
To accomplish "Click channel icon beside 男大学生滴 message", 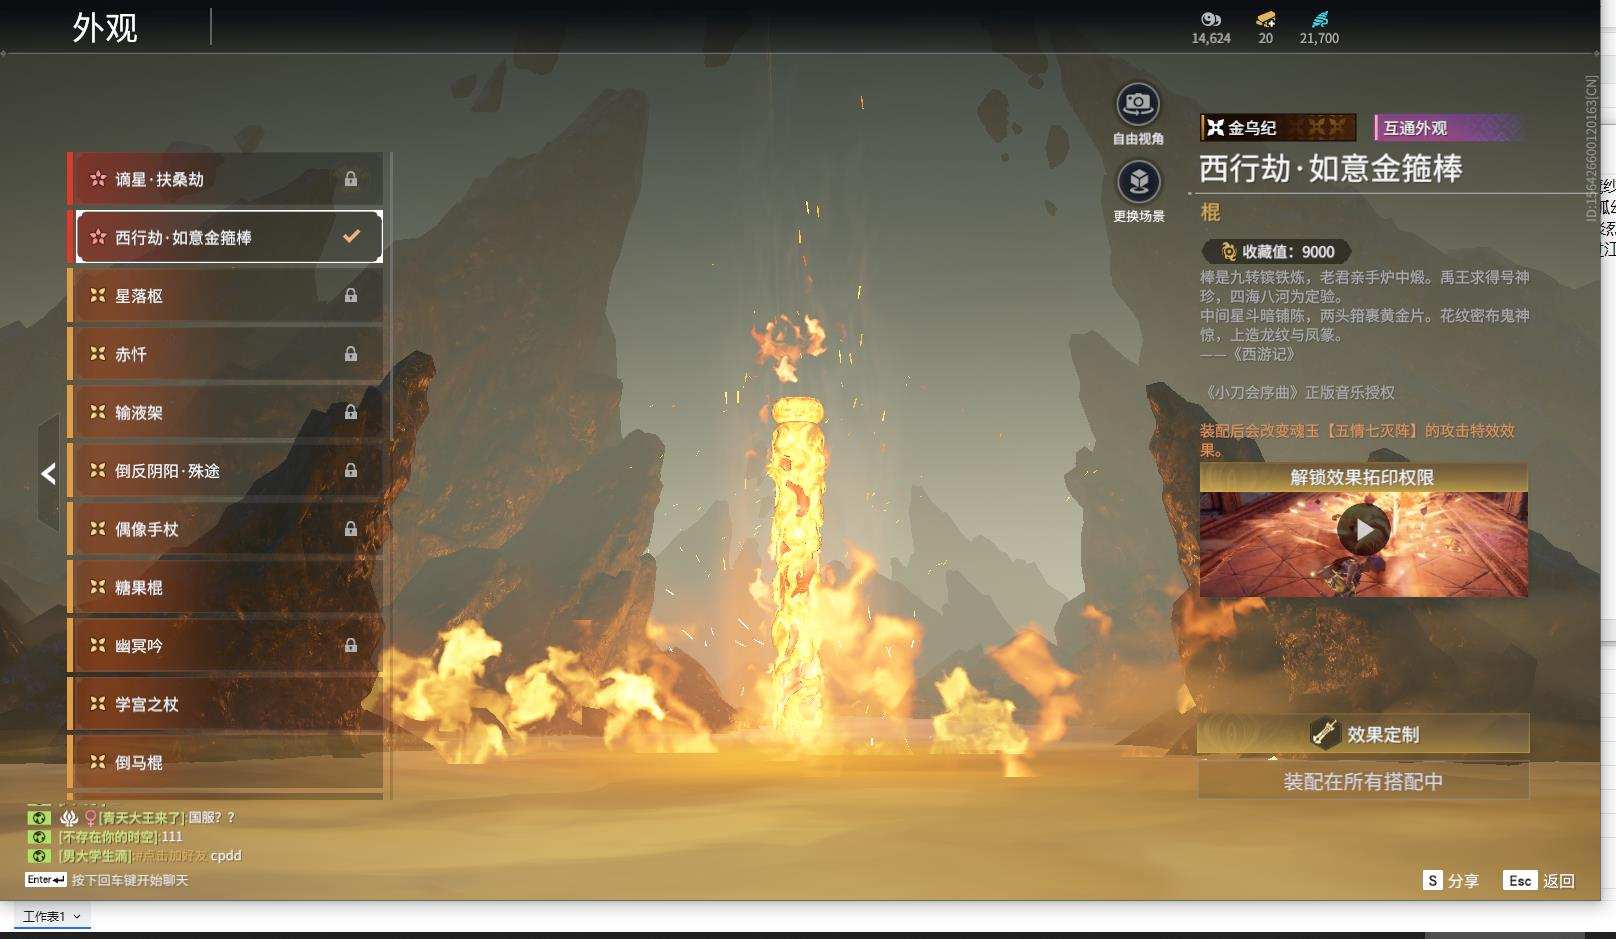I will (x=38, y=856).
